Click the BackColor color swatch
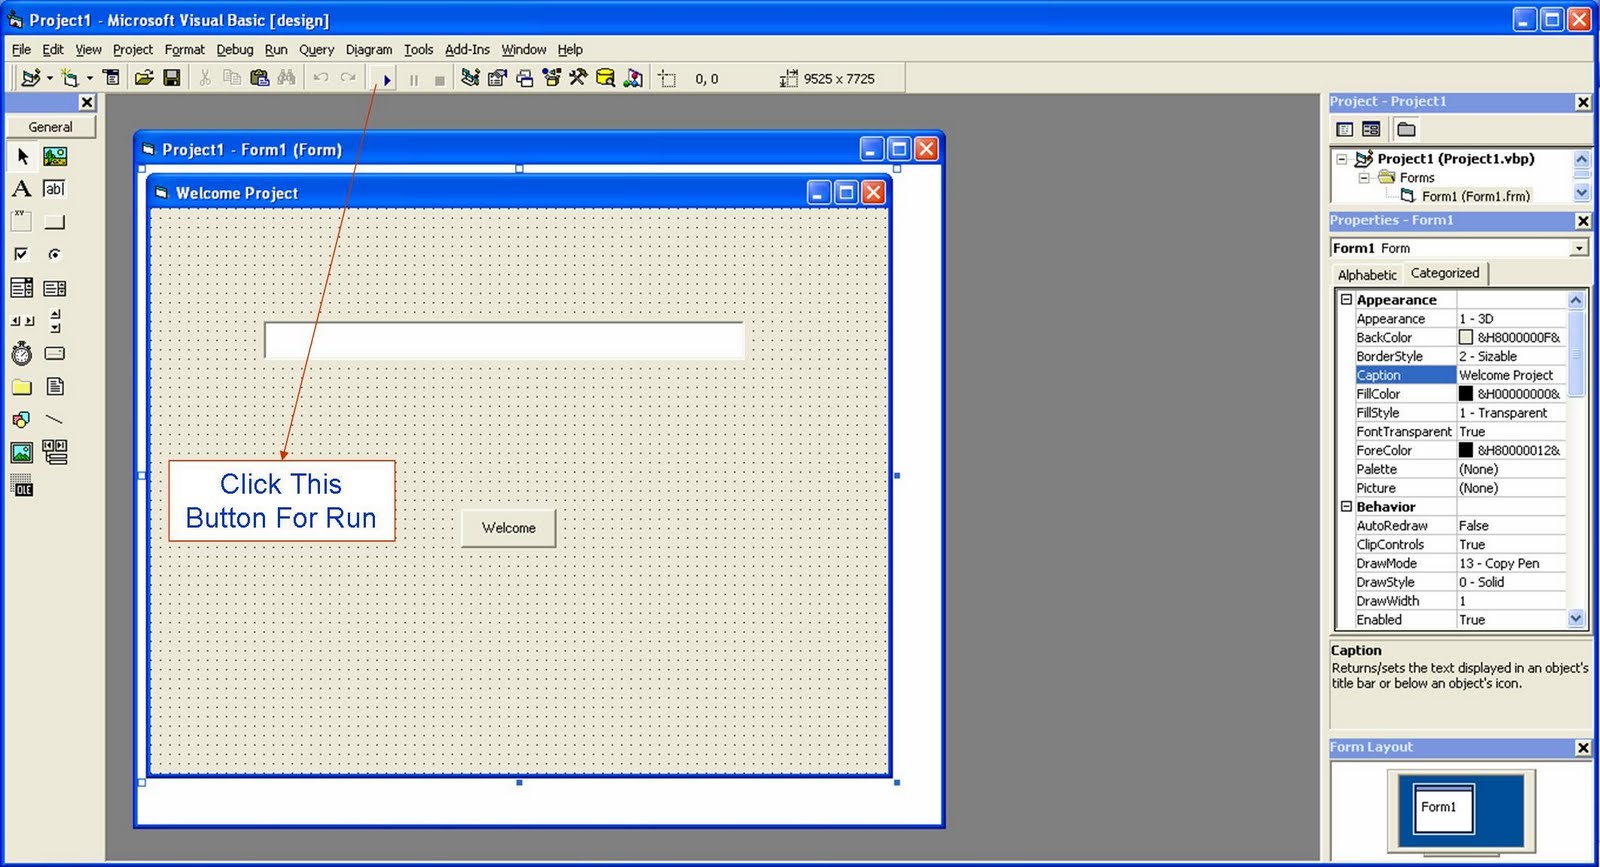The width and height of the screenshot is (1600, 867). click(1466, 338)
